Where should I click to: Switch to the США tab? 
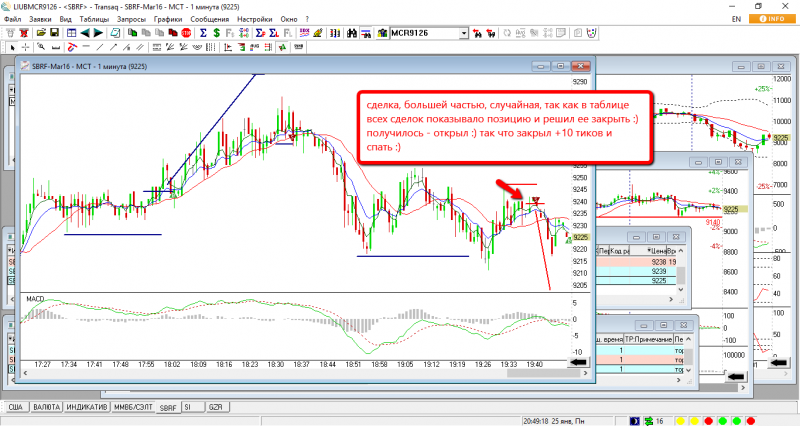tap(16, 407)
